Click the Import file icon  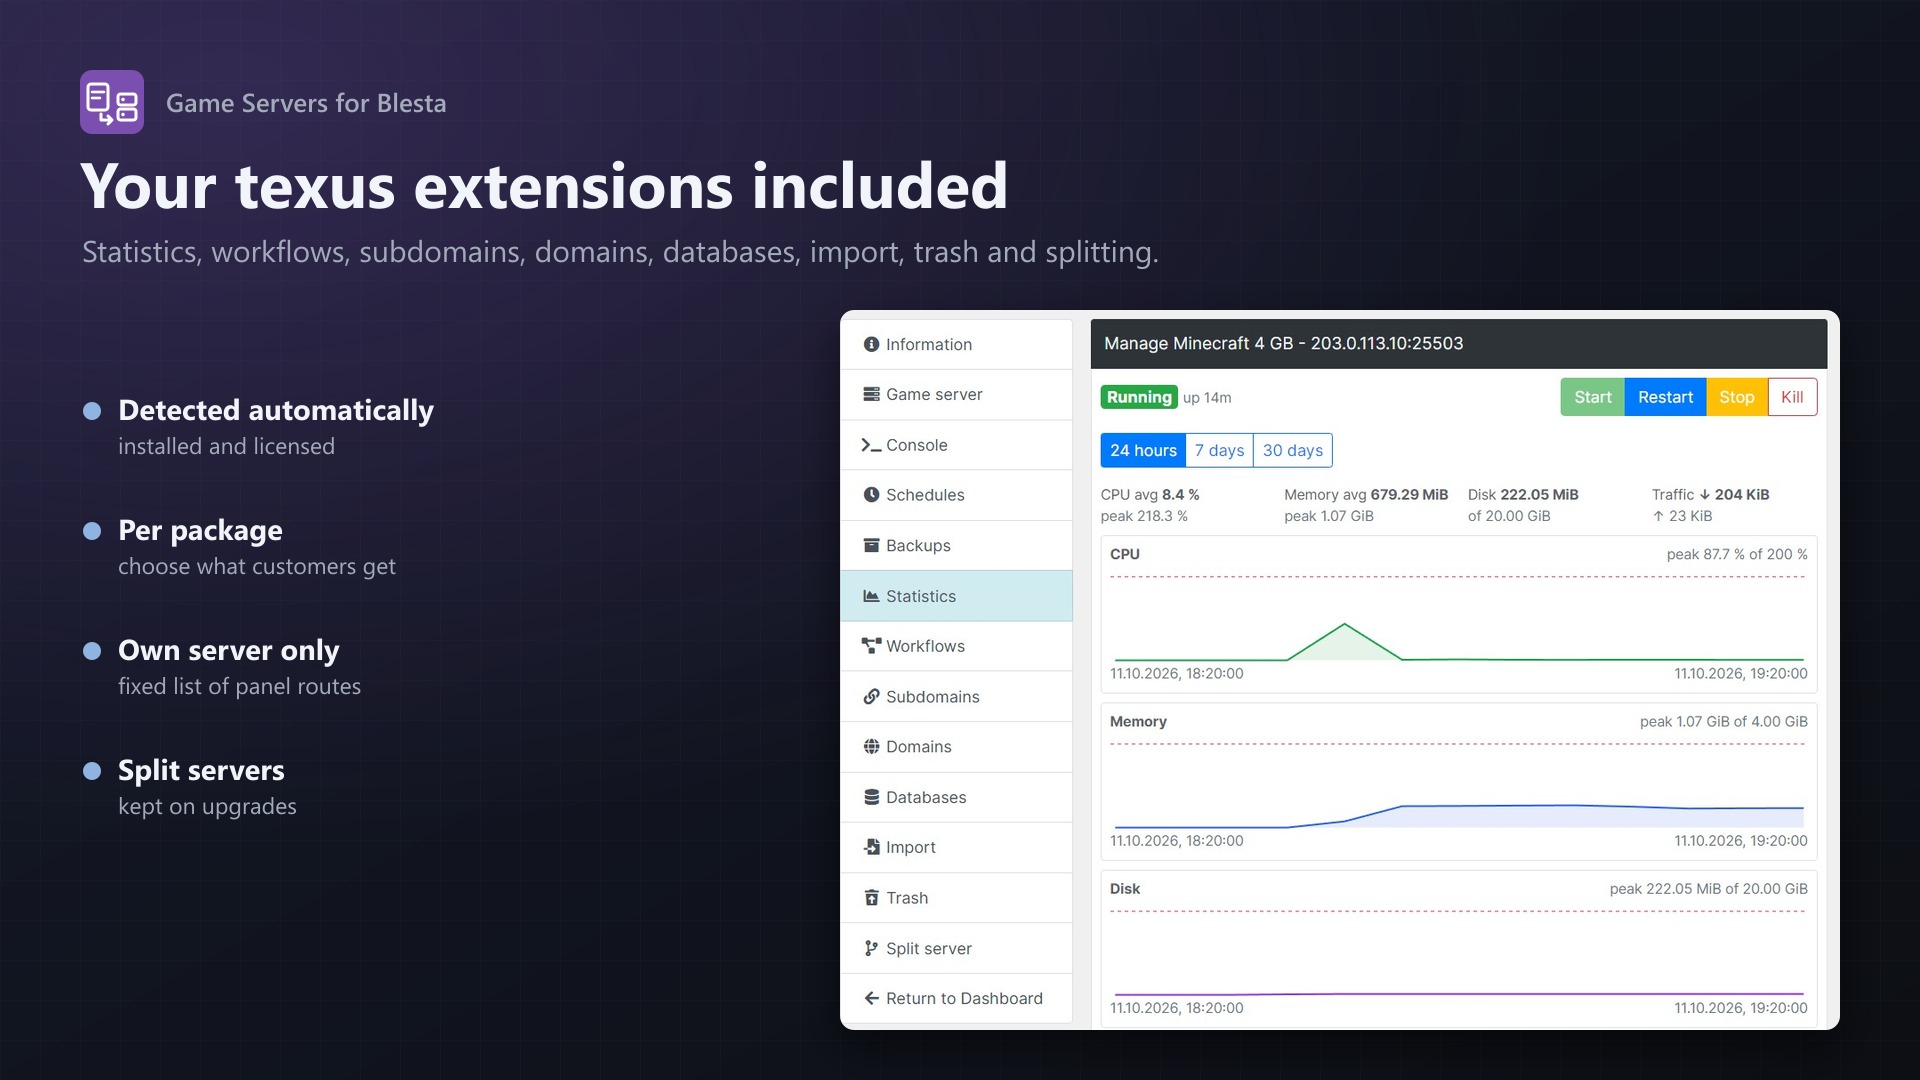871,847
